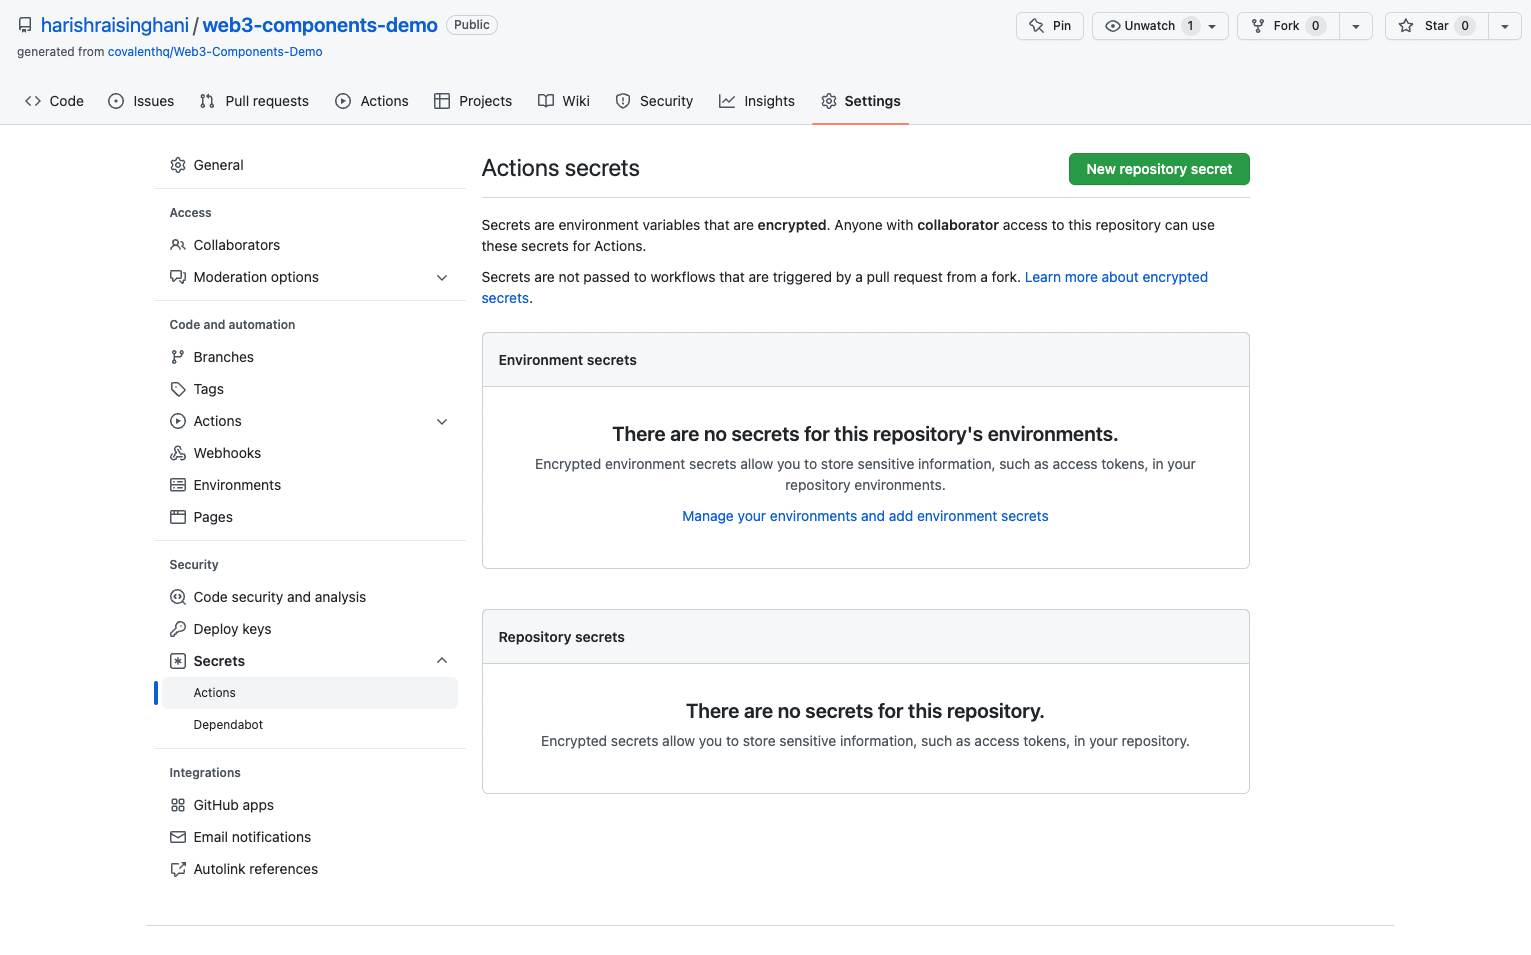
Task: Click the Wiki book icon
Action: [546, 101]
